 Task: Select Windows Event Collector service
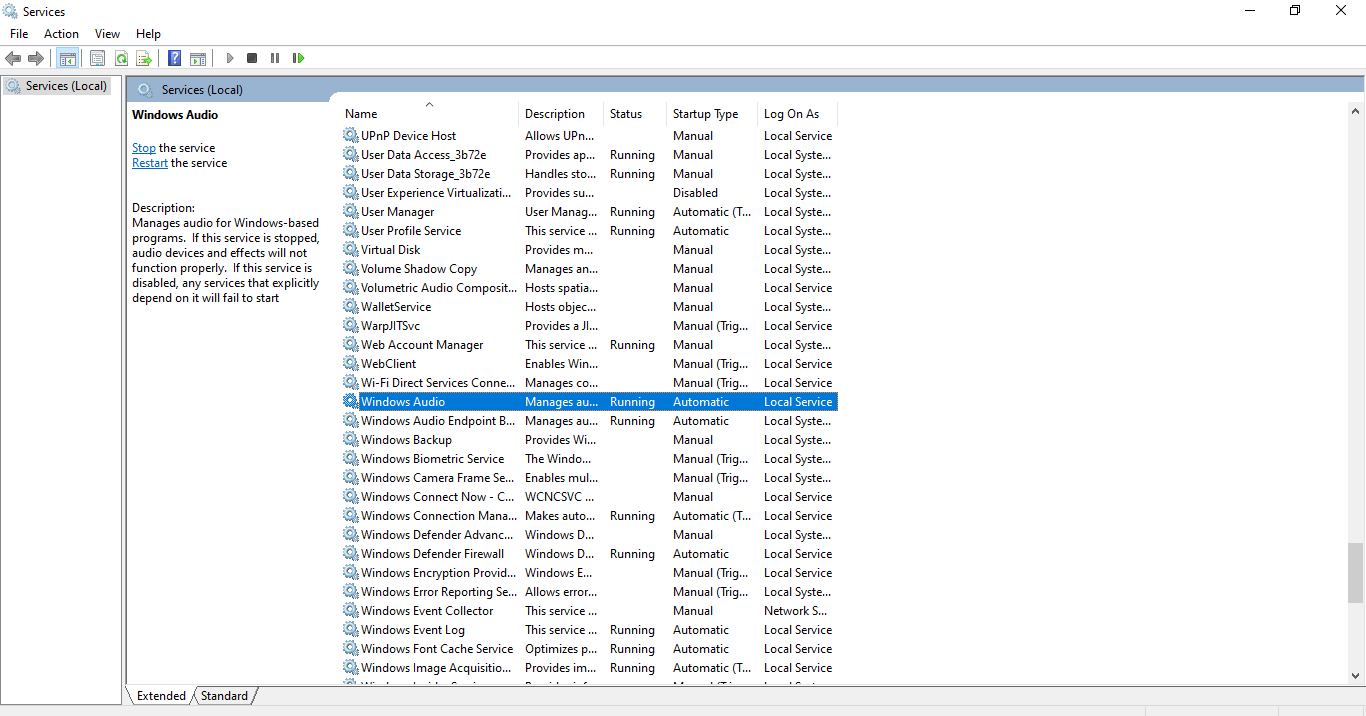[589, 610]
